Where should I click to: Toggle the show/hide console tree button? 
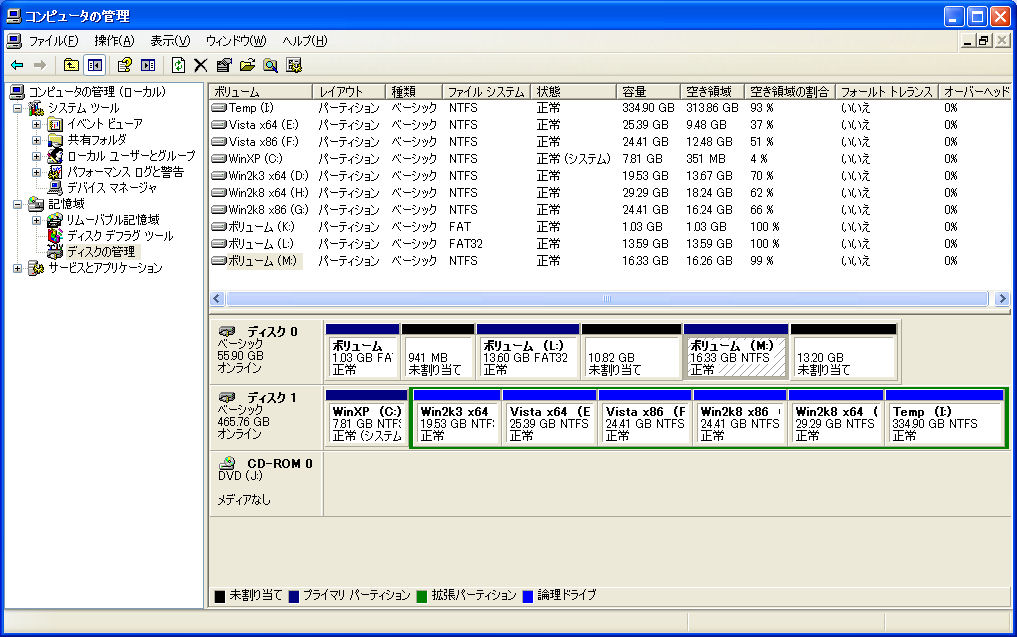tap(95, 65)
